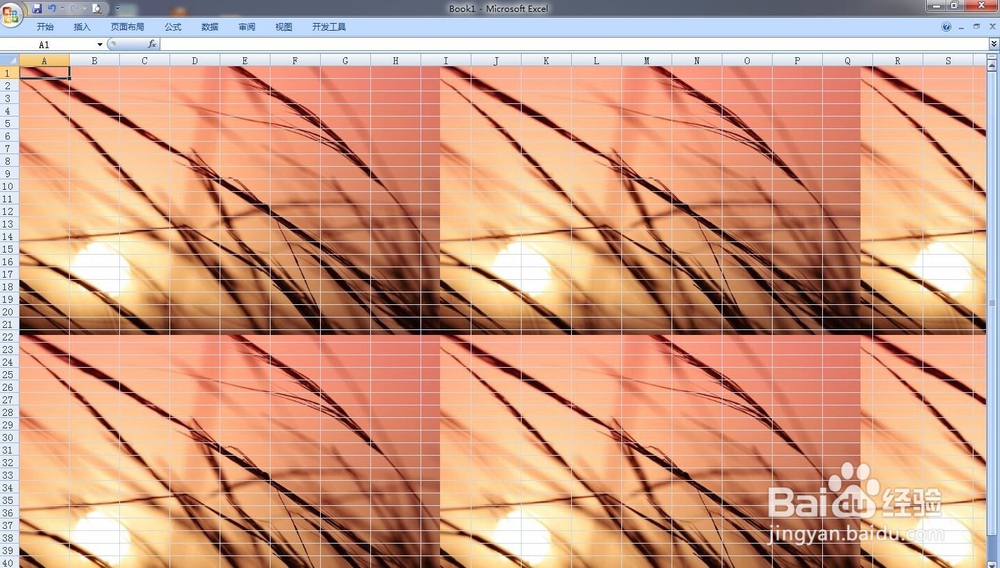The height and width of the screenshot is (568, 1000).
Task: Click the vertical split box above scrollbar
Action: point(992,57)
